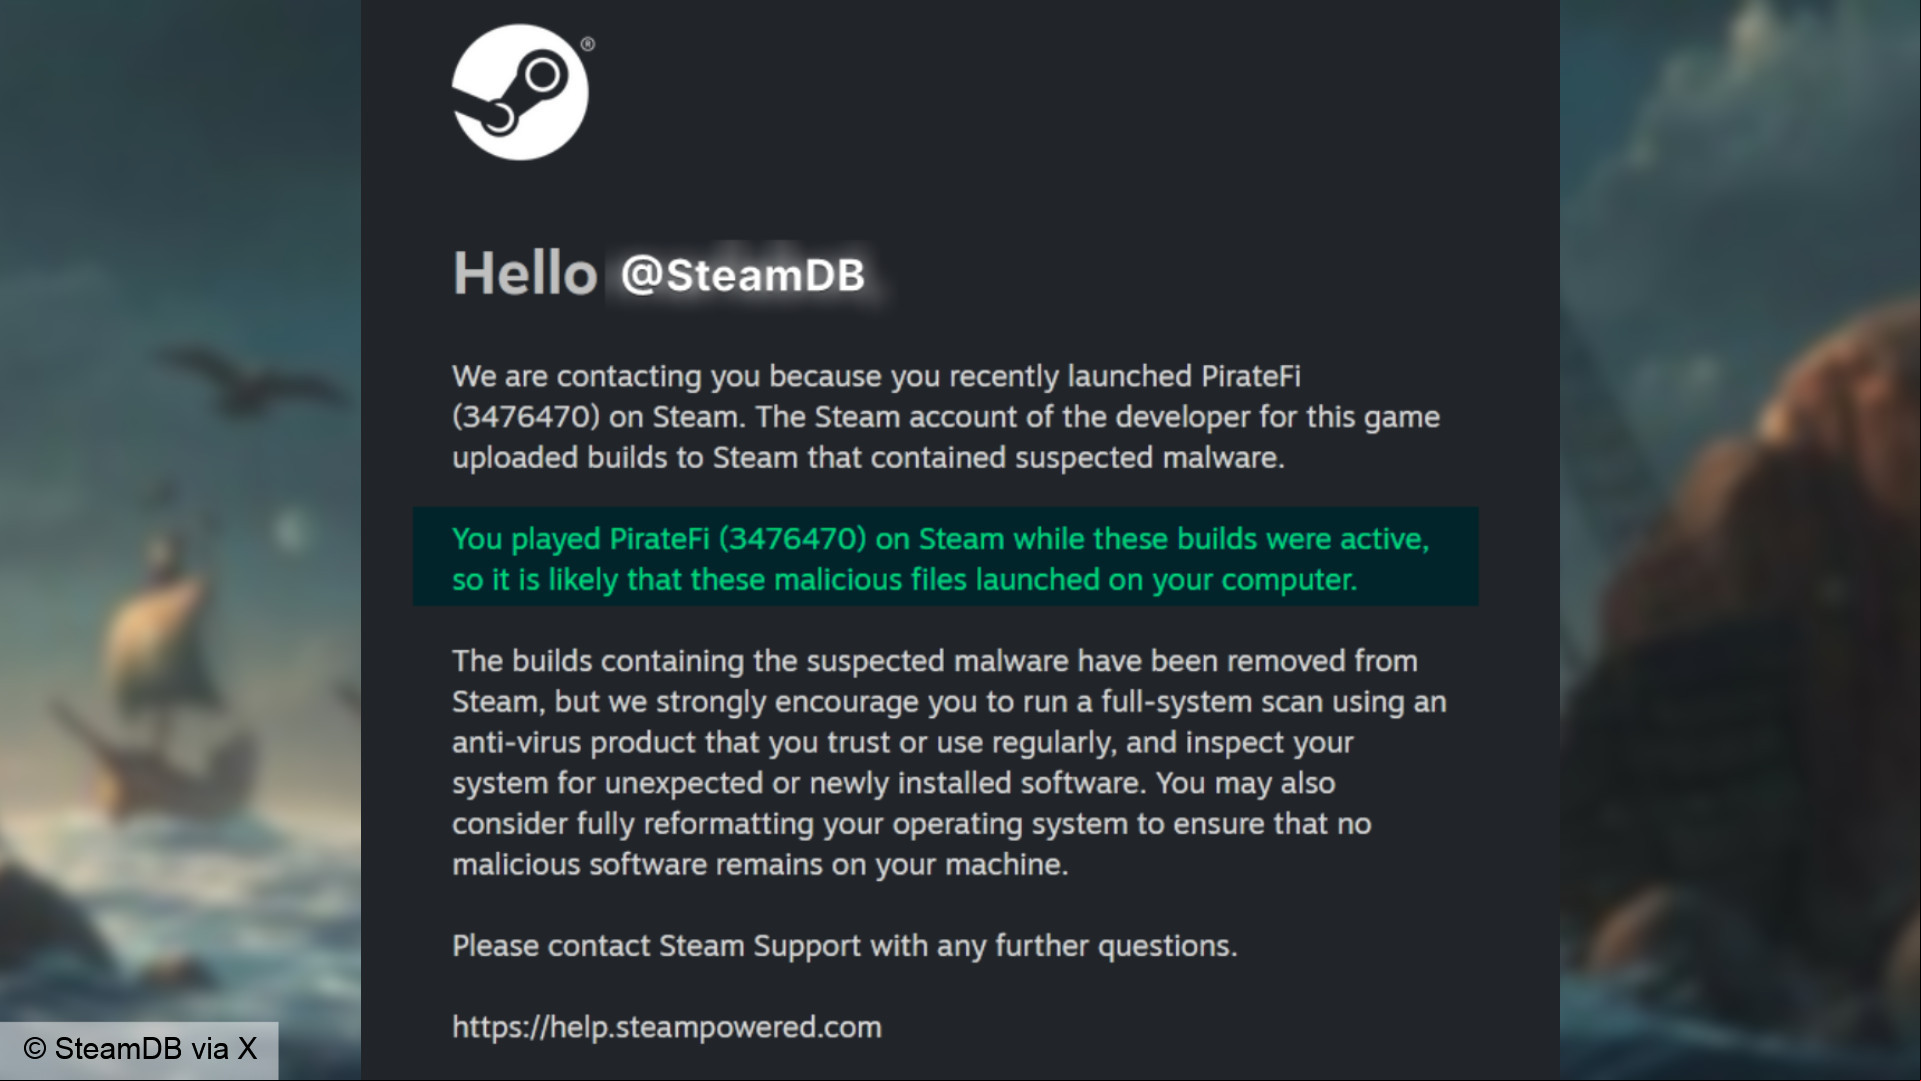
Task: Click the 'malicious files launched' green line
Action: point(904,580)
